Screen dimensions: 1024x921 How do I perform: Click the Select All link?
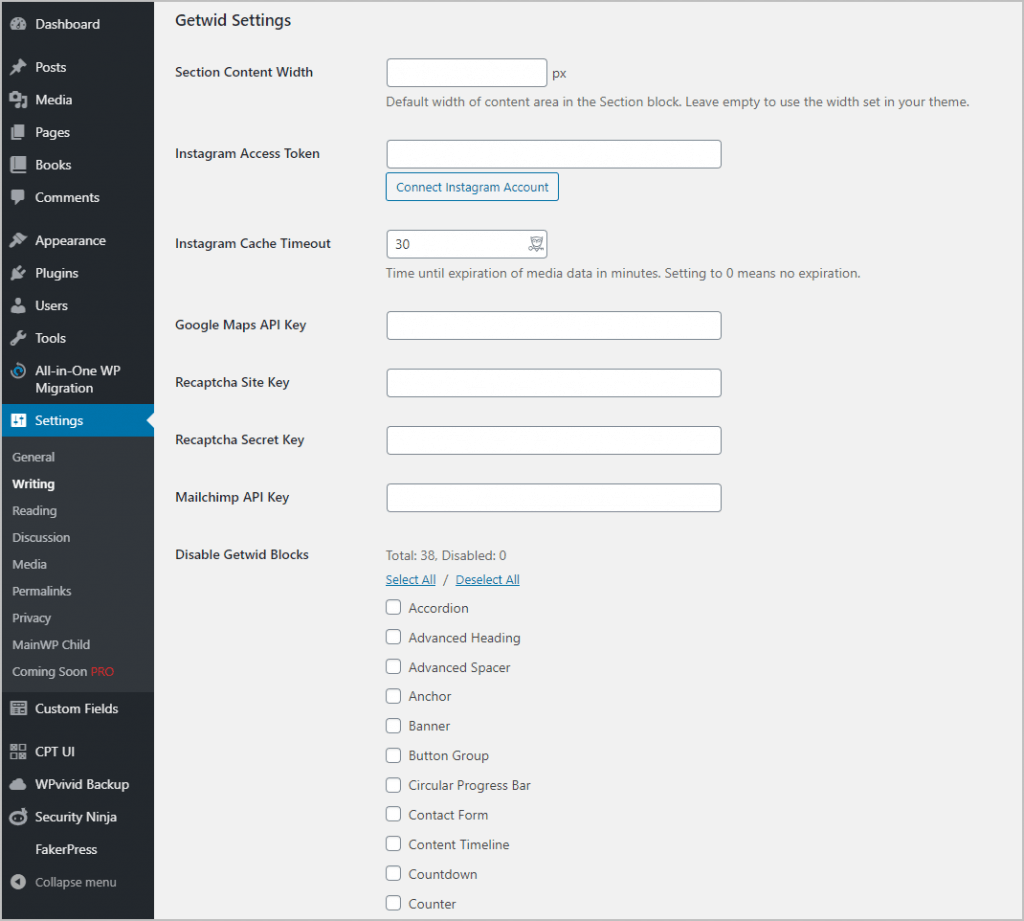pyautogui.click(x=411, y=579)
